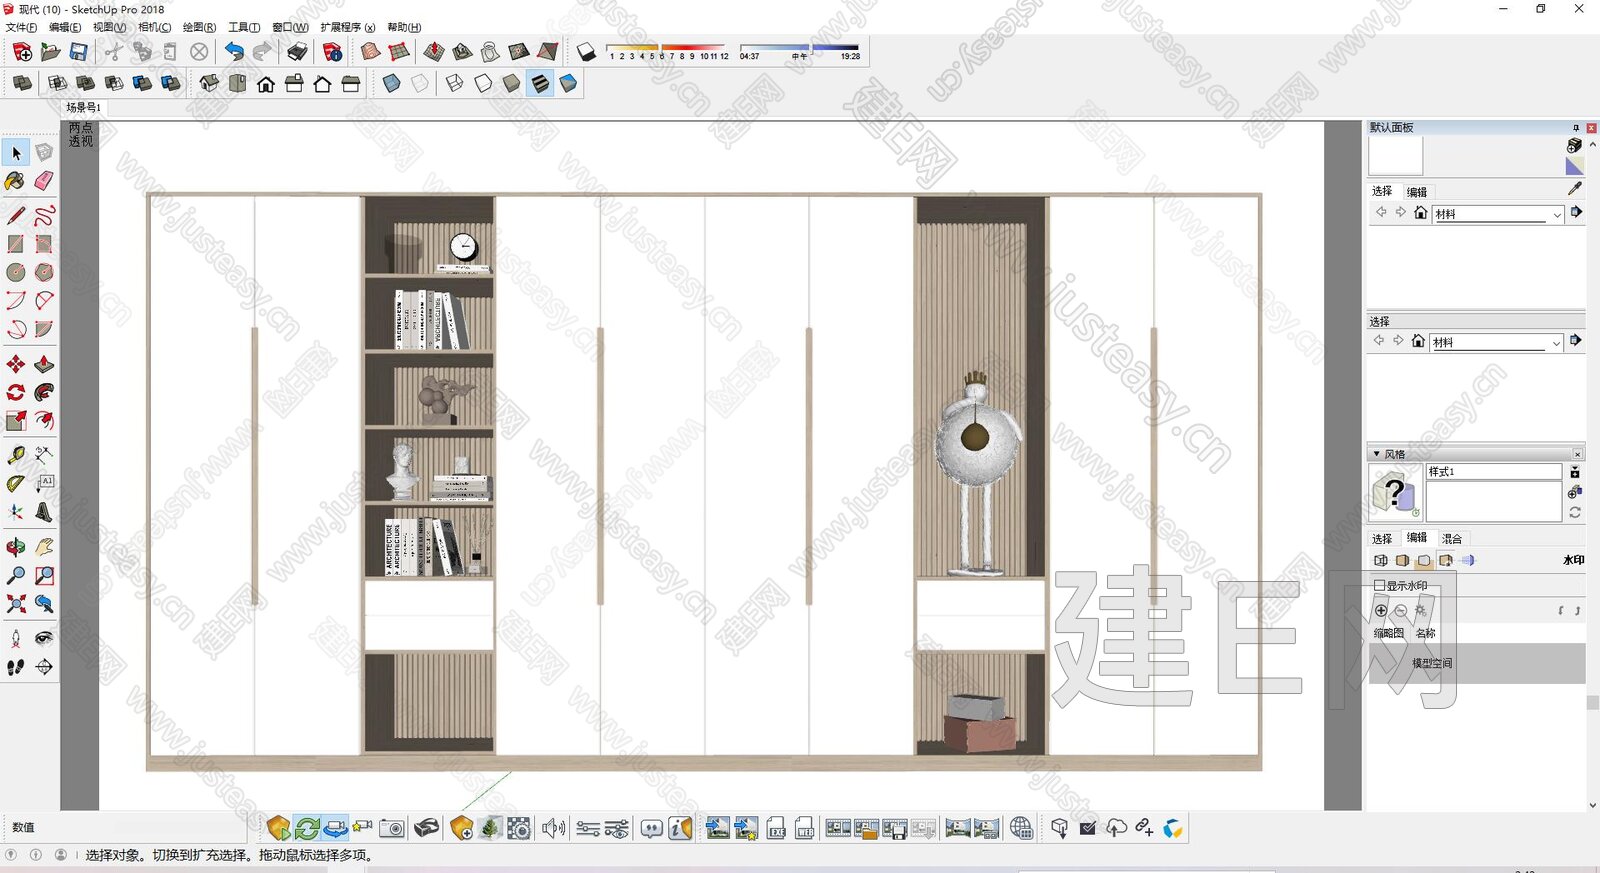
Task: Select the Zoom magnifier tool
Action: [16, 576]
